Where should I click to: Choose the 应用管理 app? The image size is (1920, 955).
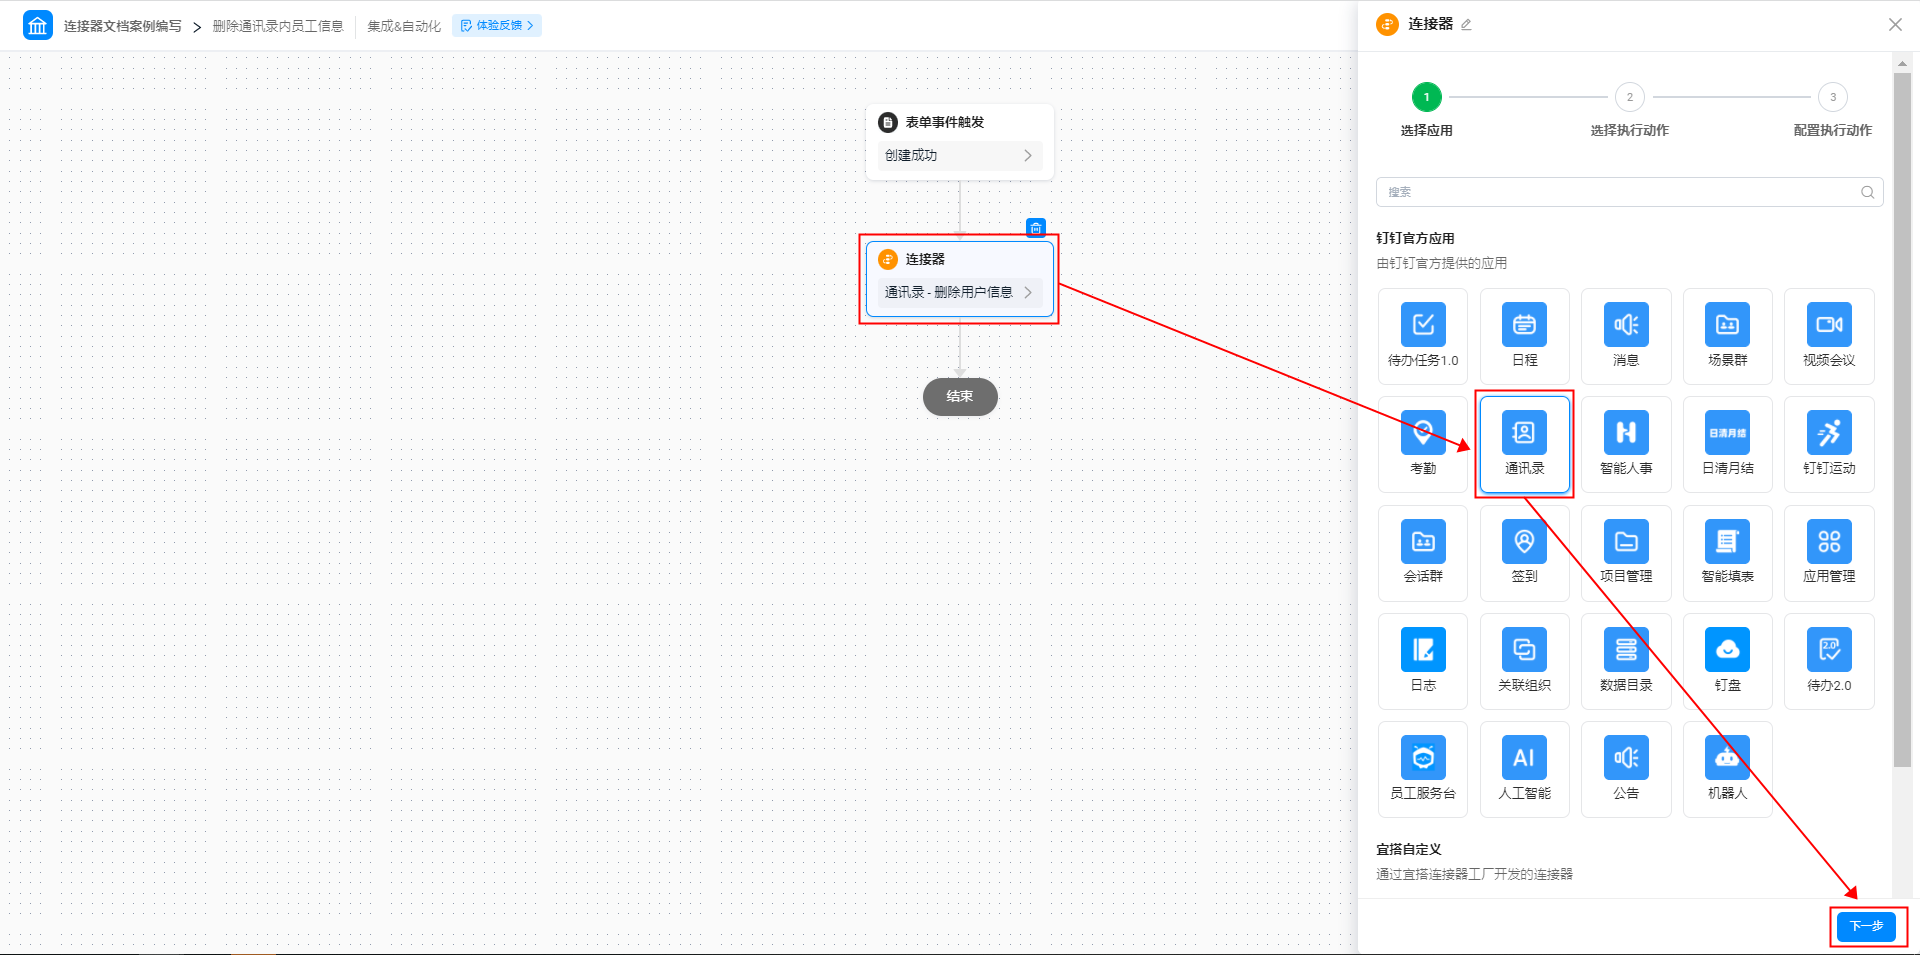tap(1829, 553)
